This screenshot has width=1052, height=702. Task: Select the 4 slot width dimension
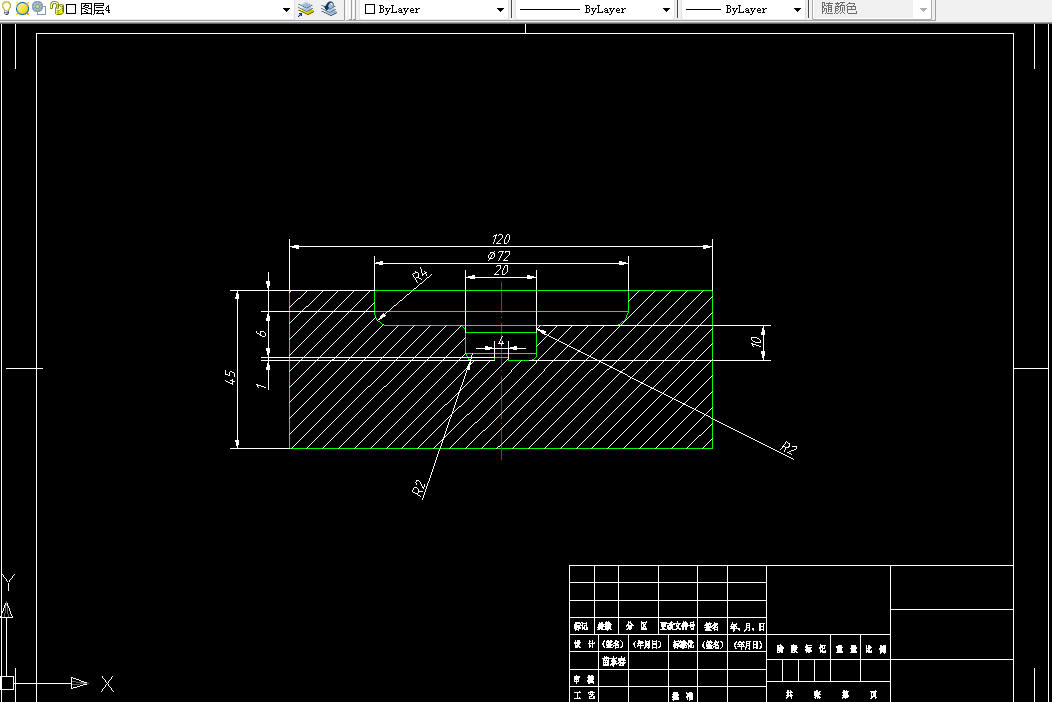pyautogui.click(x=501, y=342)
